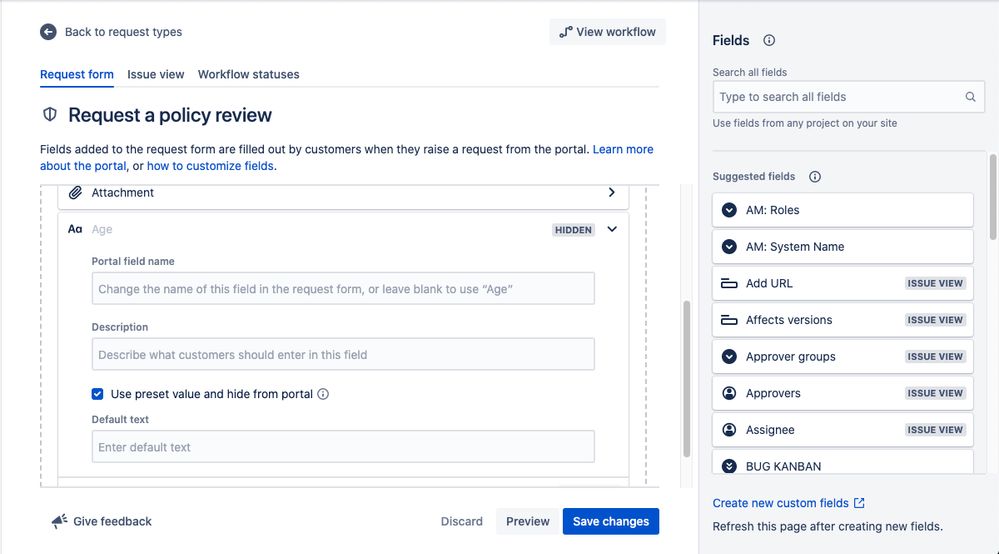The height and width of the screenshot is (554, 999).
Task: Click the Affects versions field icon
Action: (x=729, y=320)
